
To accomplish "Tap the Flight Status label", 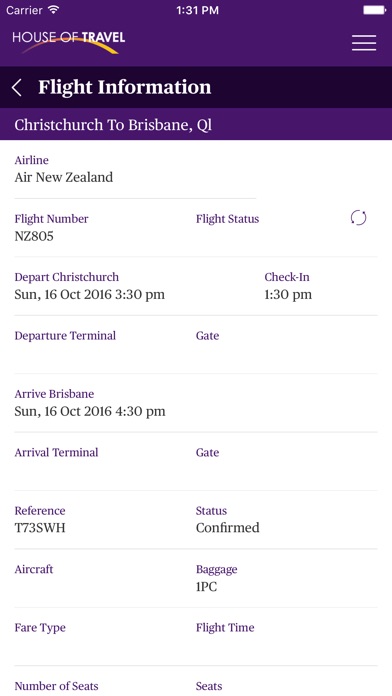I will coord(227,219).
